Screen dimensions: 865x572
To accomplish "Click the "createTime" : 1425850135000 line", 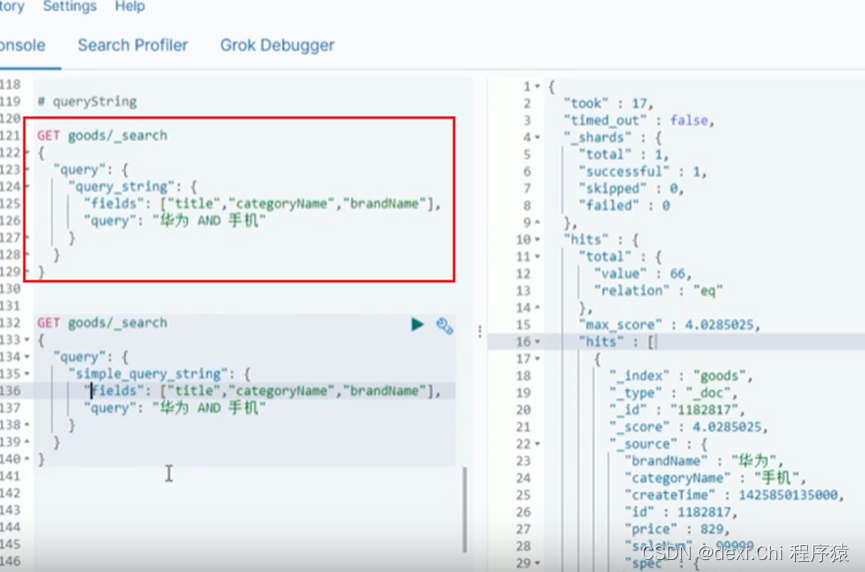I will coord(734,495).
